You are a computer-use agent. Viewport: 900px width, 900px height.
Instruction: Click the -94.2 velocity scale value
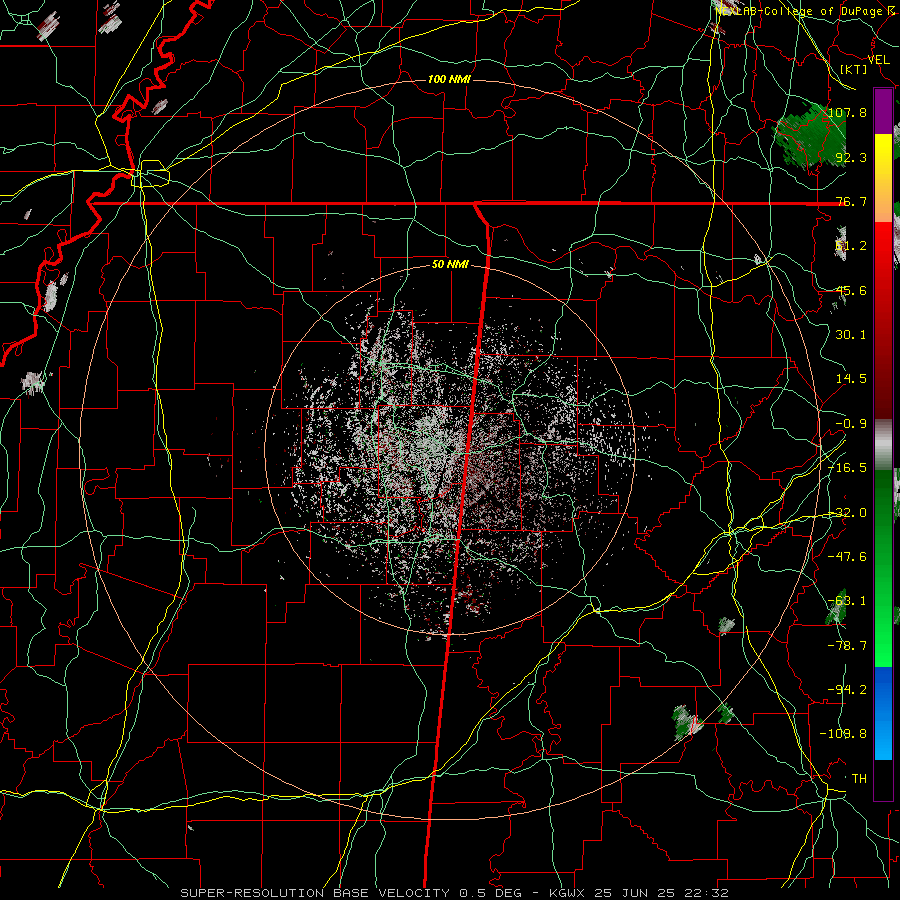pos(847,690)
